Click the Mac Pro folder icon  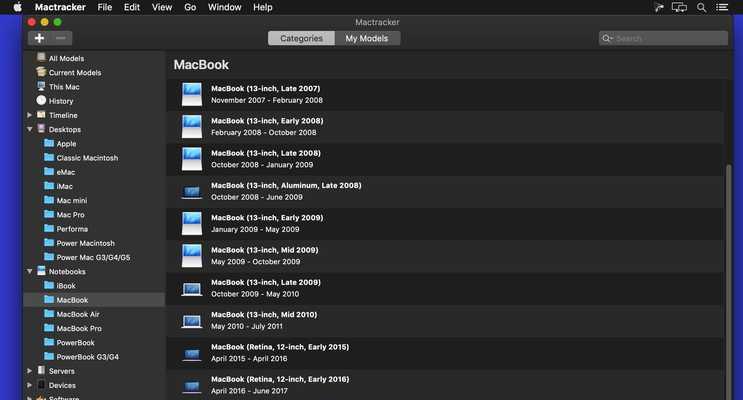[x=49, y=214]
